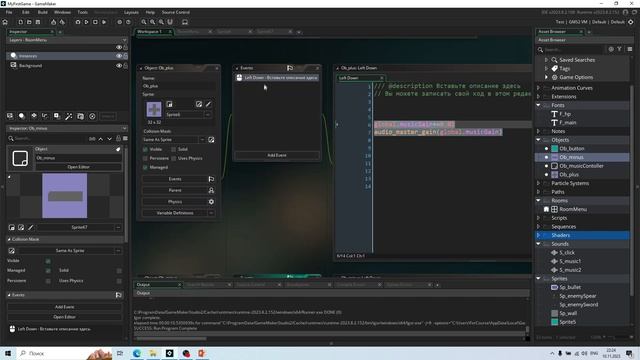Open the File menu
This screenshot has width=640, height=360.
pyautogui.click(x=9, y=12)
